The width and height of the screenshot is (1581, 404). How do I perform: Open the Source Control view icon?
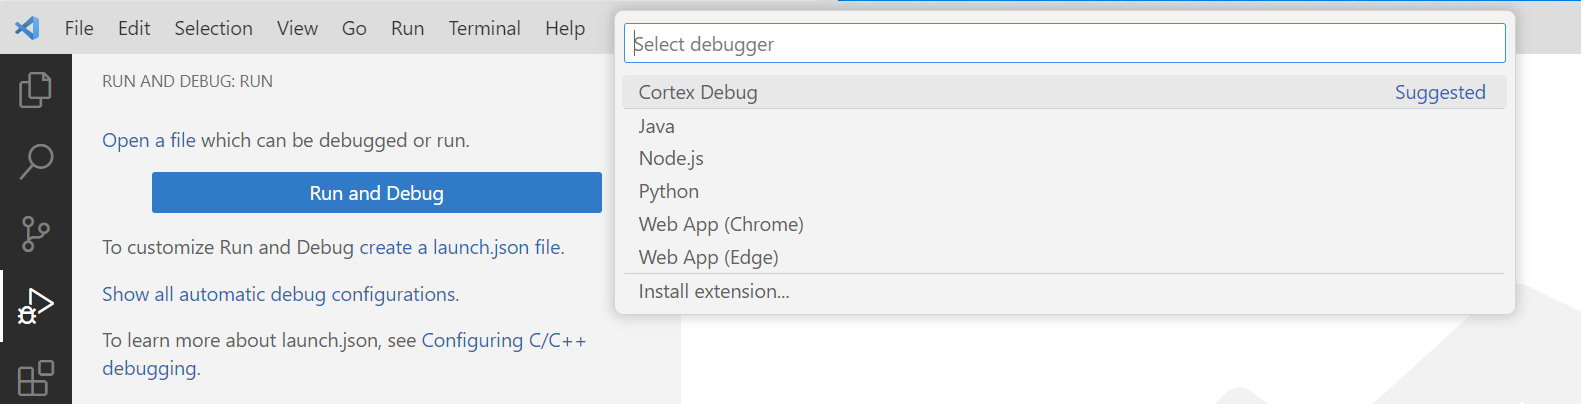tap(35, 234)
